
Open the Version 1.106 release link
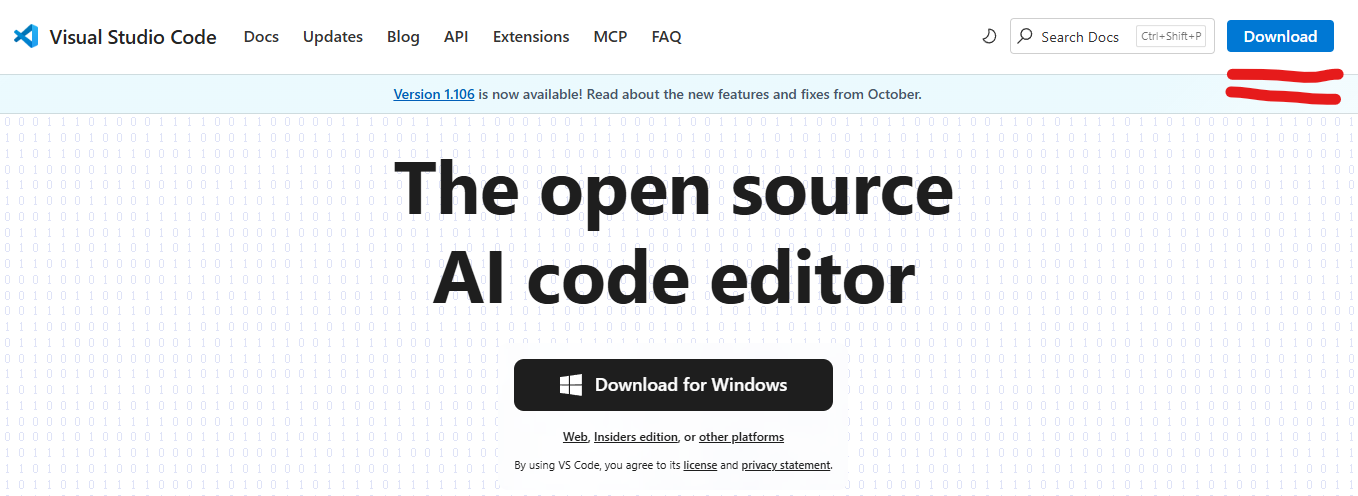point(434,94)
